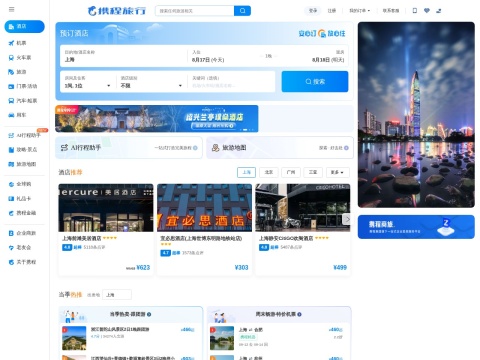Select the 北京 city tab
The width and height of the screenshot is (480, 360).
point(269,172)
